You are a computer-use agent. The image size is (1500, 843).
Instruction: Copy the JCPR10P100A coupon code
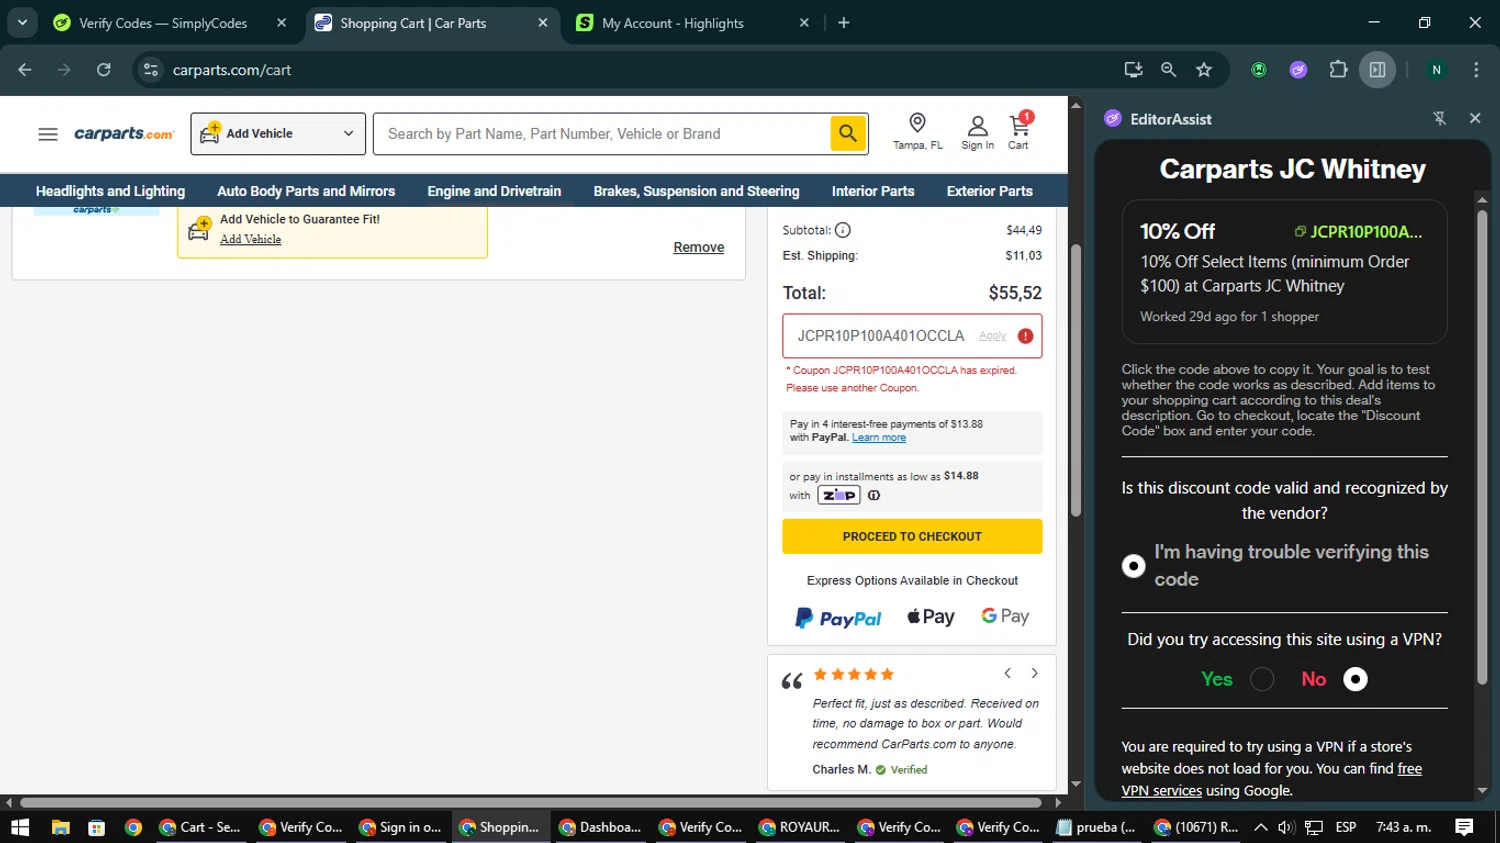tap(1358, 232)
